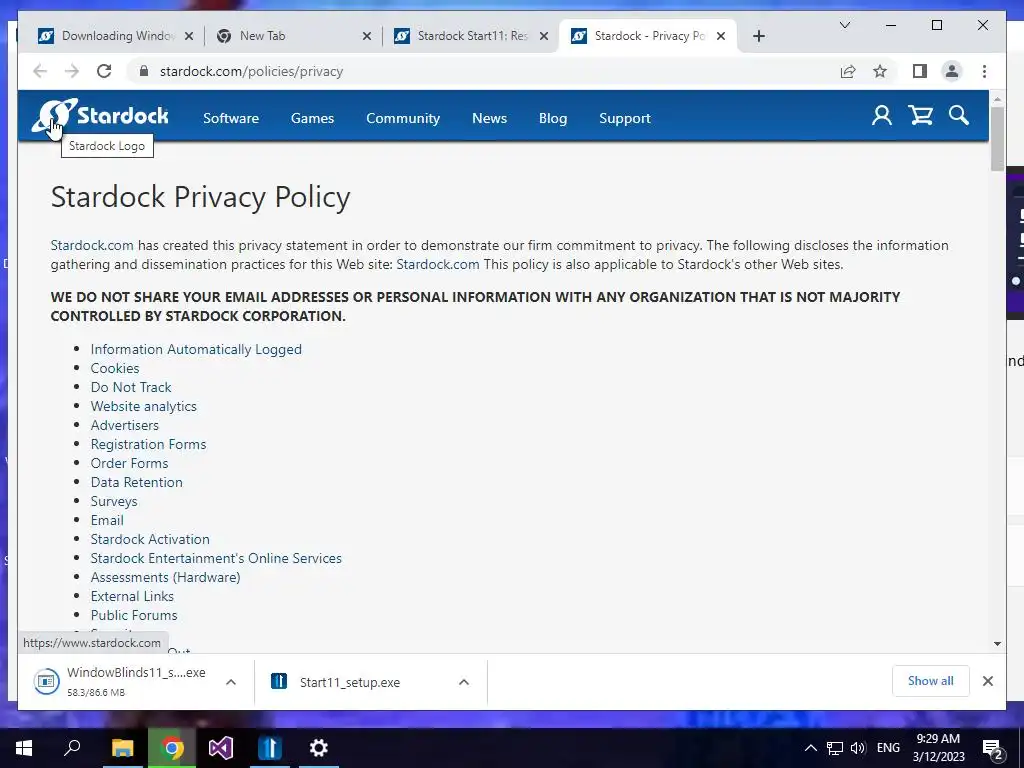The width and height of the screenshot is (1024, 768).
Task: Click the browser forward arrow
Action: [x=72, y=71]
